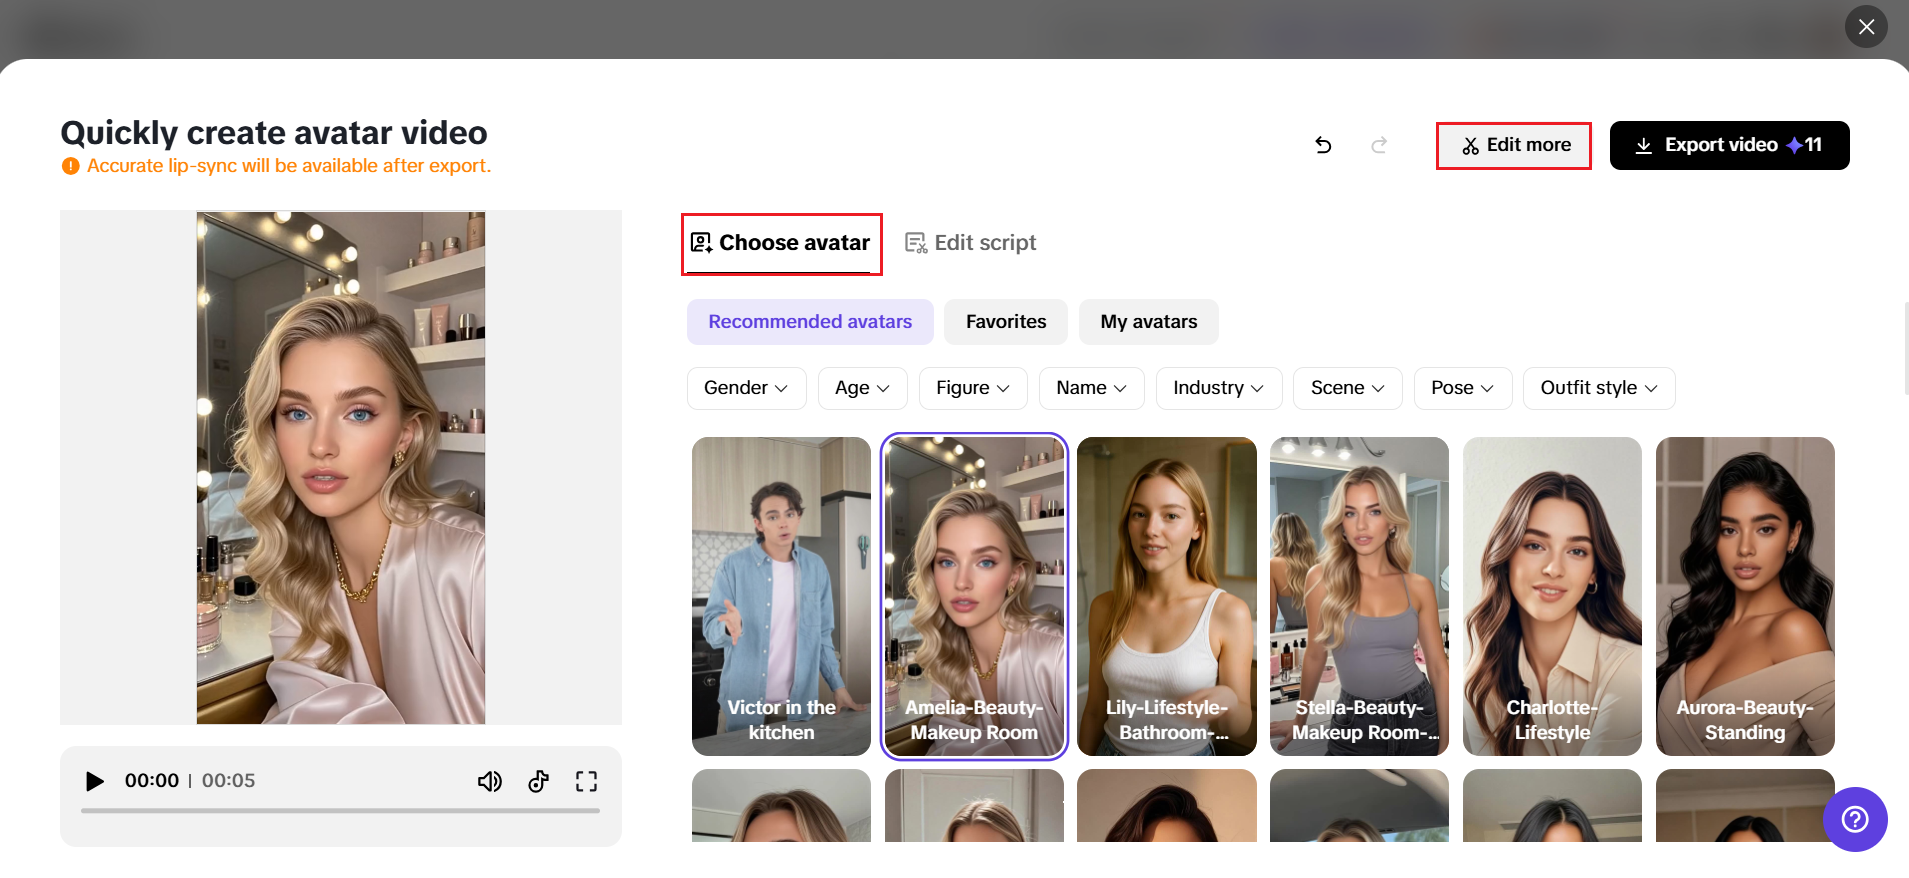The image size is (1909, 878).
Task: Click the redo arrow icon
Action: pyautogui.click(x=1379, y=145)
